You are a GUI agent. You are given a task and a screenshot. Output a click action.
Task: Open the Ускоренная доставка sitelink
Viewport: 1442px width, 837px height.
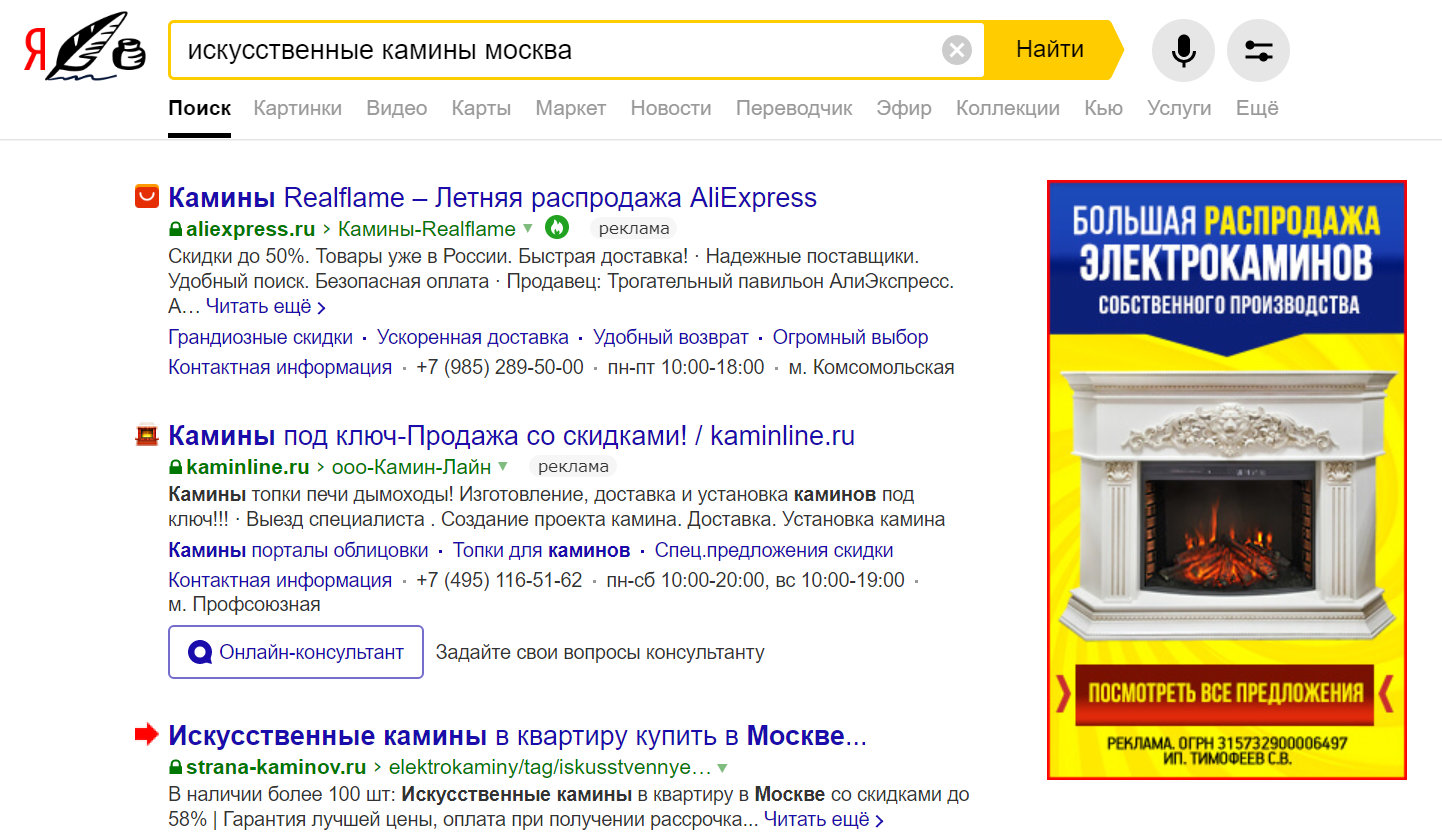(473, 337)
